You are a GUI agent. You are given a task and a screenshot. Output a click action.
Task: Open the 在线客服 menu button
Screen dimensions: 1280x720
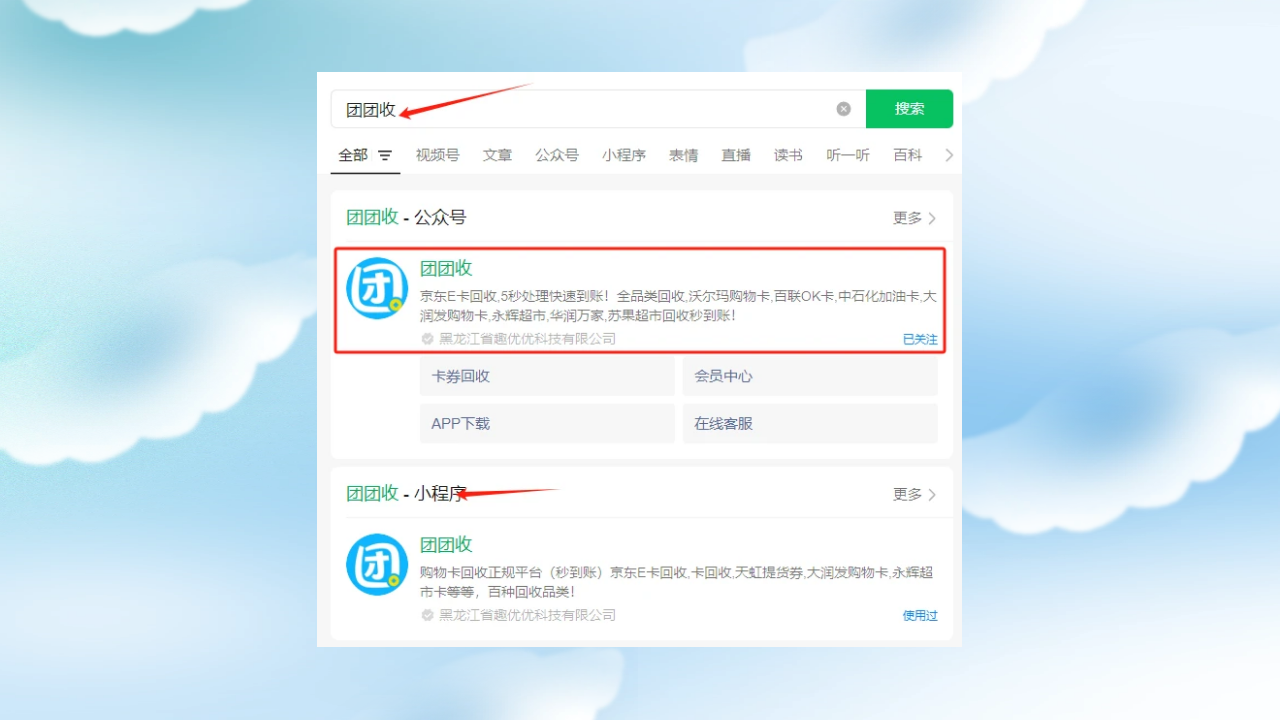pyautogui.click(x=810, y=423)
